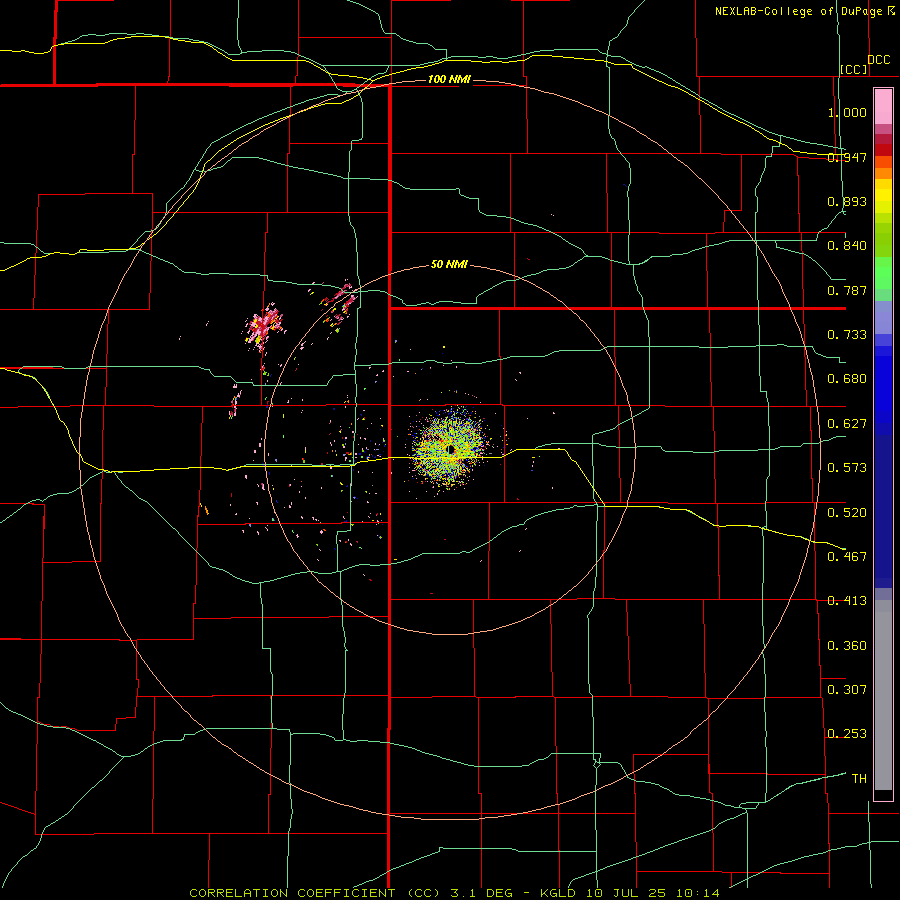The image size is (900, 900).
Task: Select the 1.000 color scale value
Action: click(847, 112)
